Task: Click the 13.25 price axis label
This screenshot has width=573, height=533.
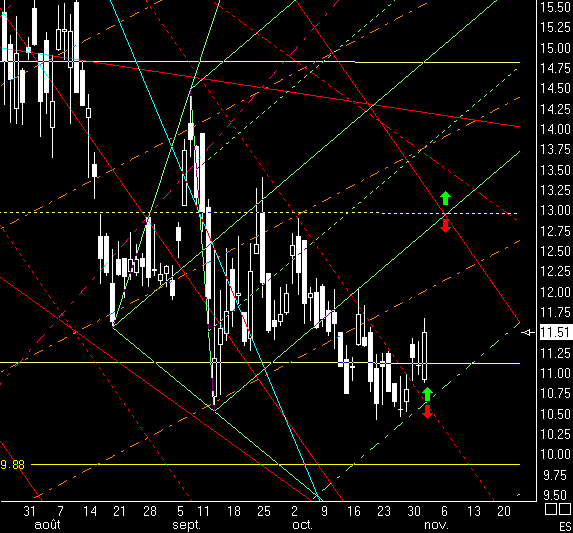Action: click(x=555, y=190)
